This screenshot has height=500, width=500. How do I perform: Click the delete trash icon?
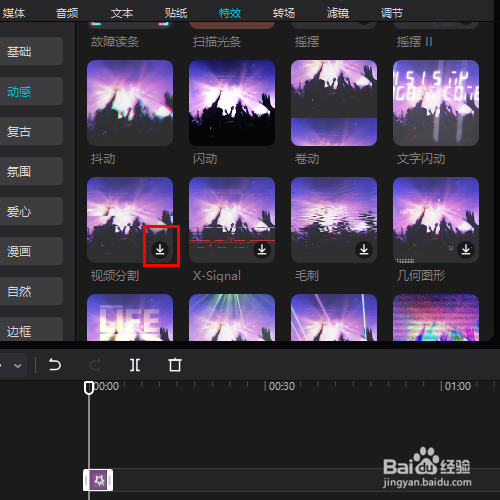coord(175,365)
